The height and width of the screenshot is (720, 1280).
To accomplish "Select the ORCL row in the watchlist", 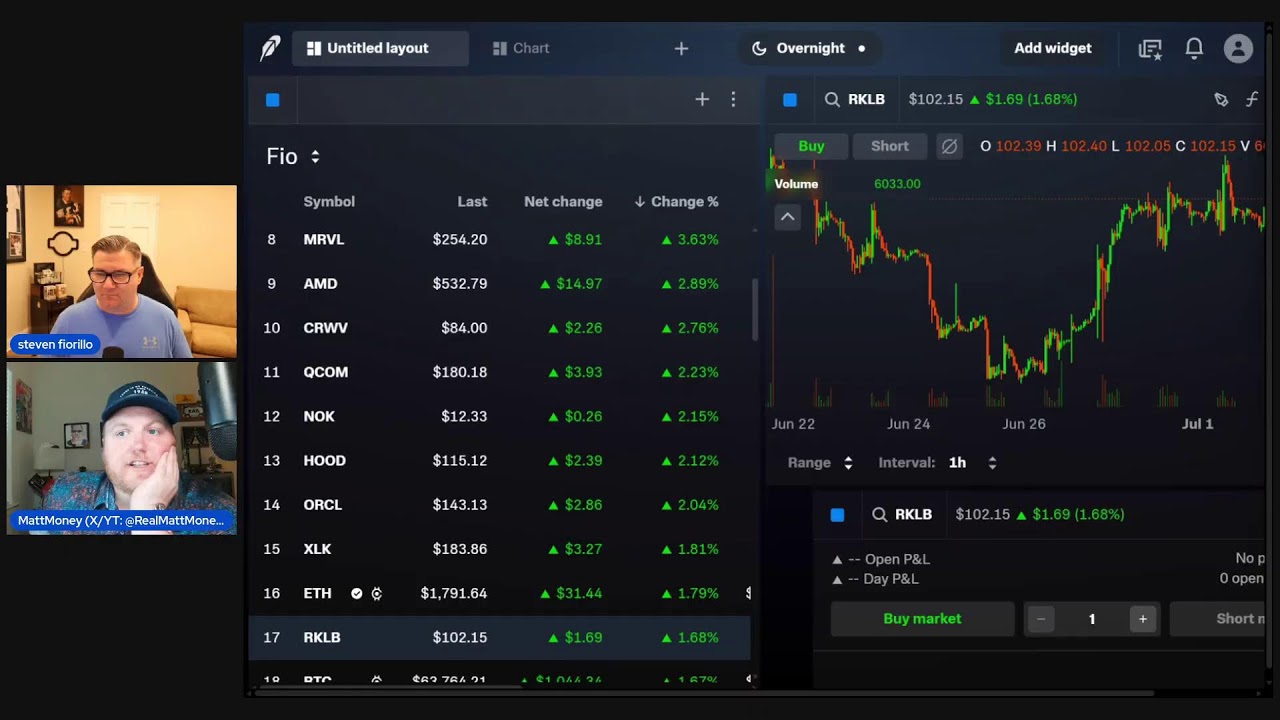I will 499,505.
